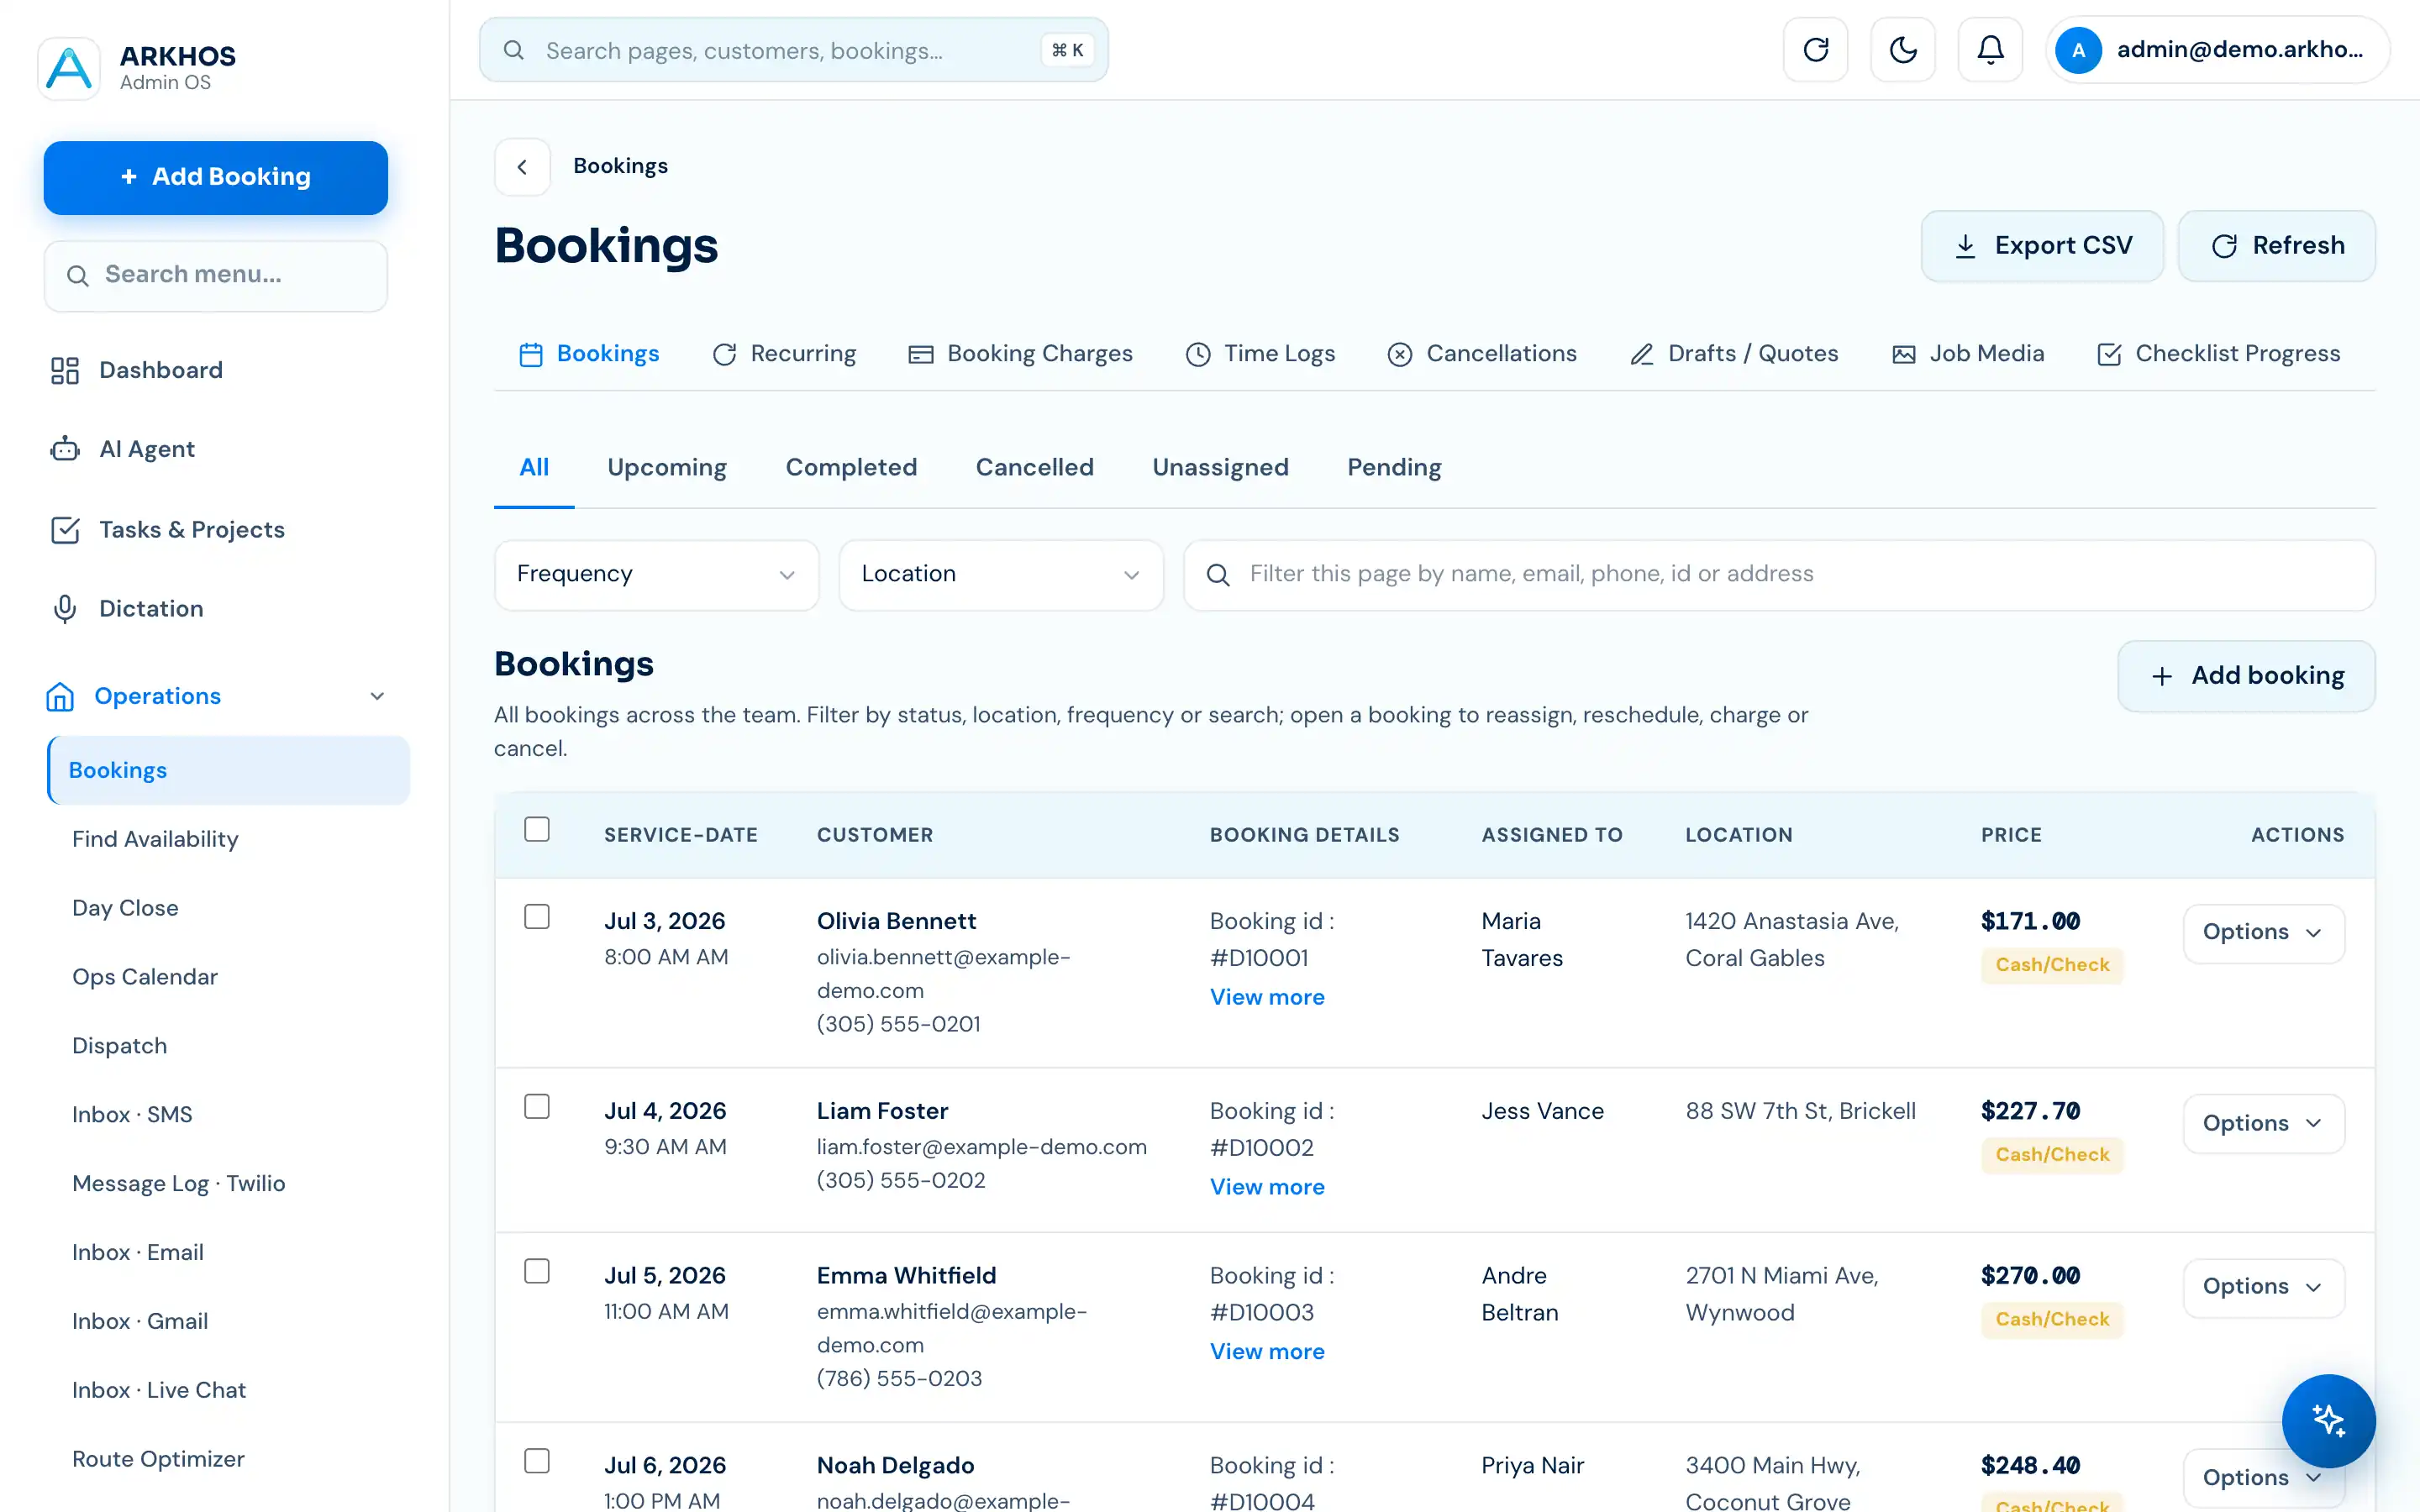
Task: Focus the page filter by name field
Action: pyautogui.click(x=1779, y=575)
